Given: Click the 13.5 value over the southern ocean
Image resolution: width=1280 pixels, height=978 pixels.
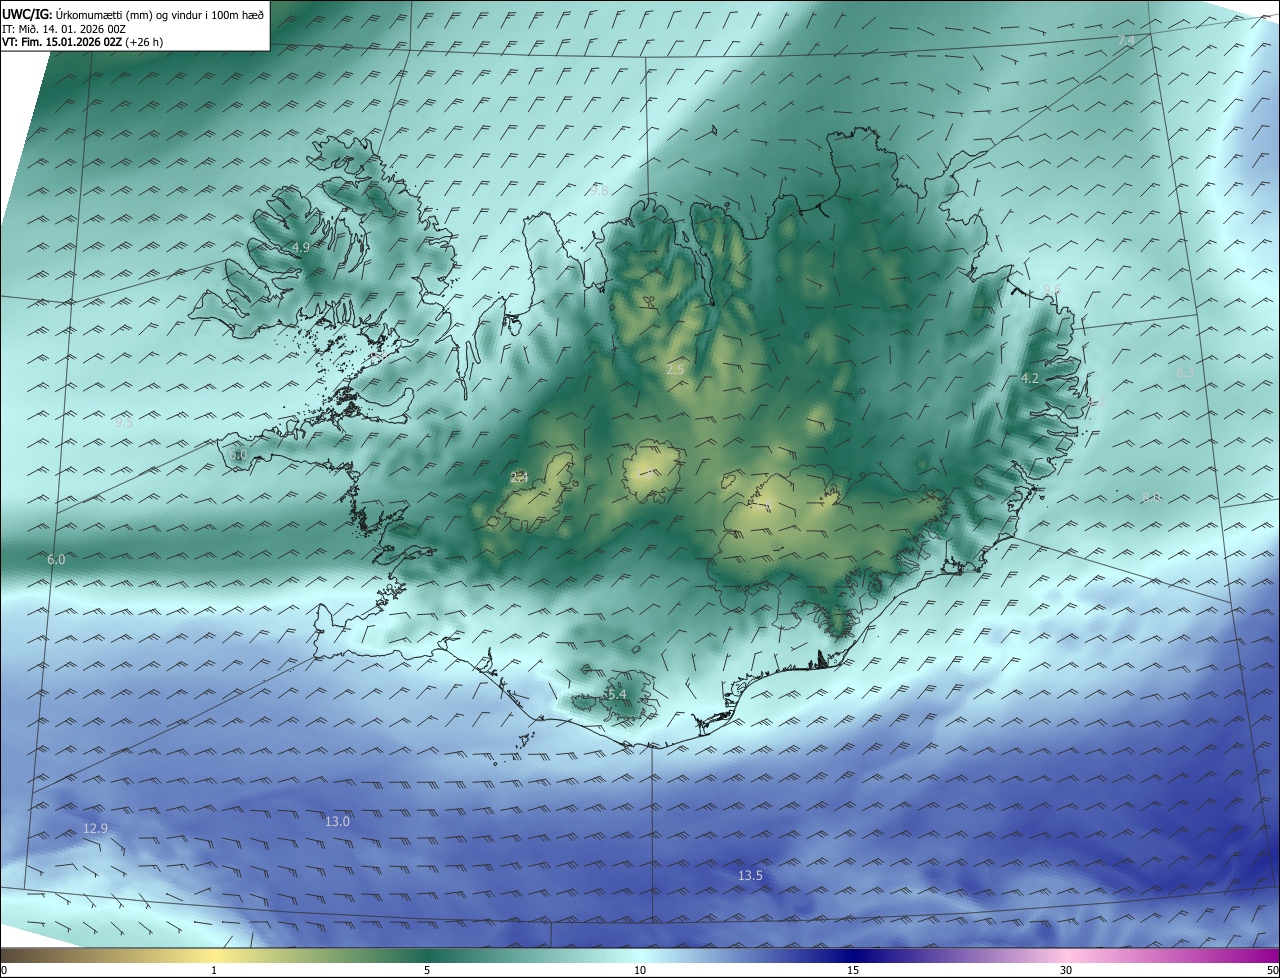Looking at the screenshot, I should click(x=750, y=875).
